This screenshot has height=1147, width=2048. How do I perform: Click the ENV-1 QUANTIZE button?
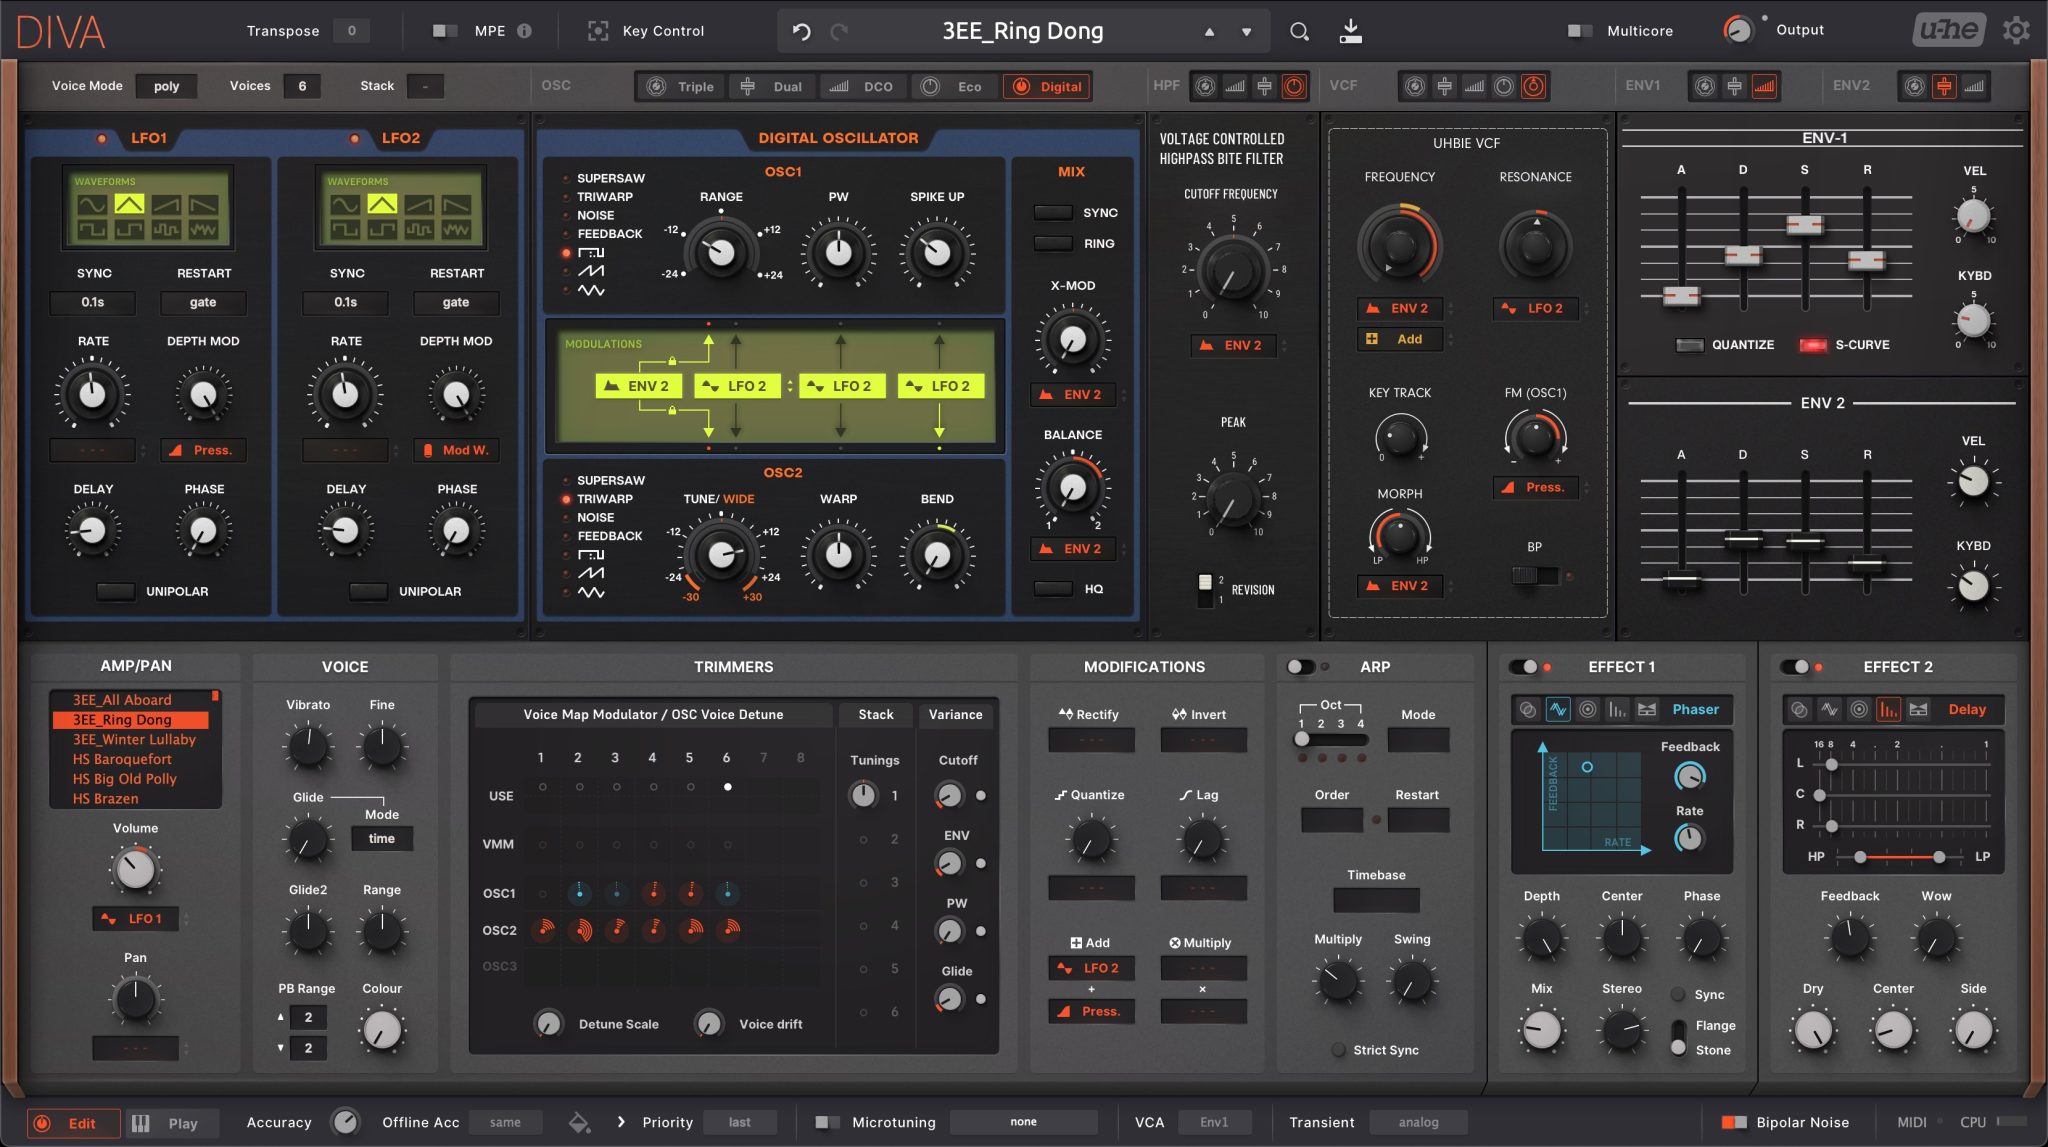tap(1690, 345)
